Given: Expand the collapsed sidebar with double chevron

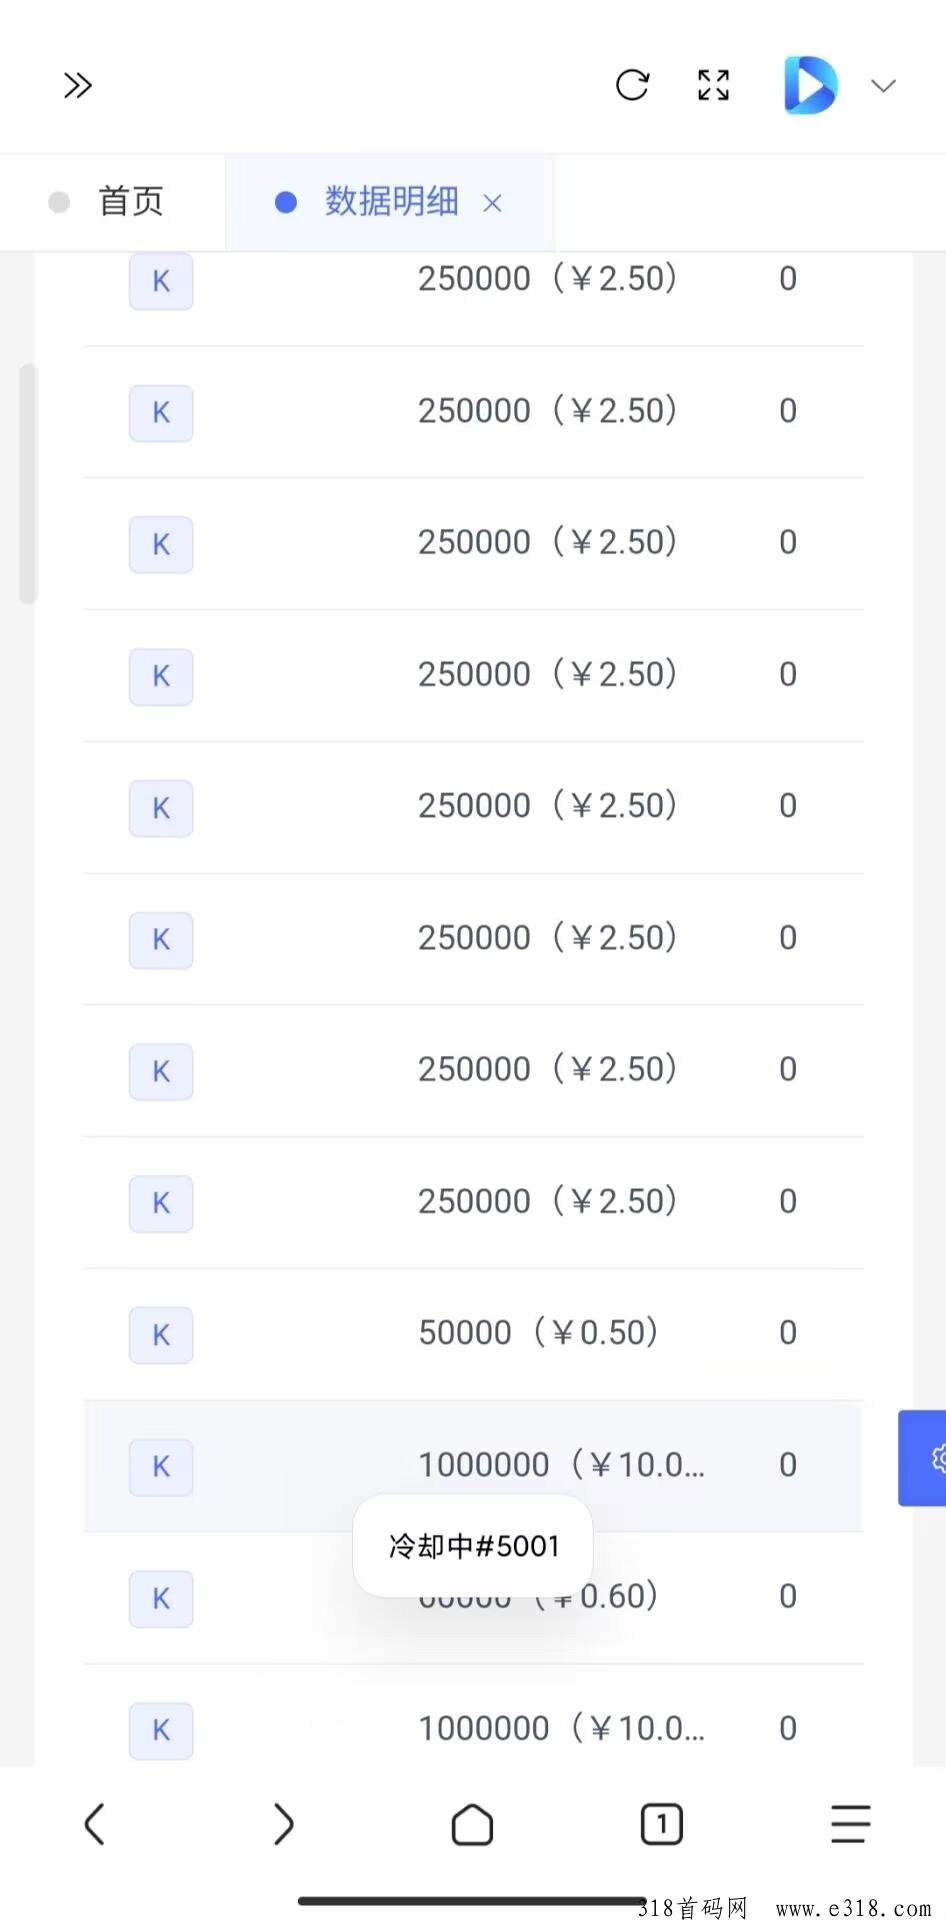Looking at the screenshot, I should click(78, 86).
